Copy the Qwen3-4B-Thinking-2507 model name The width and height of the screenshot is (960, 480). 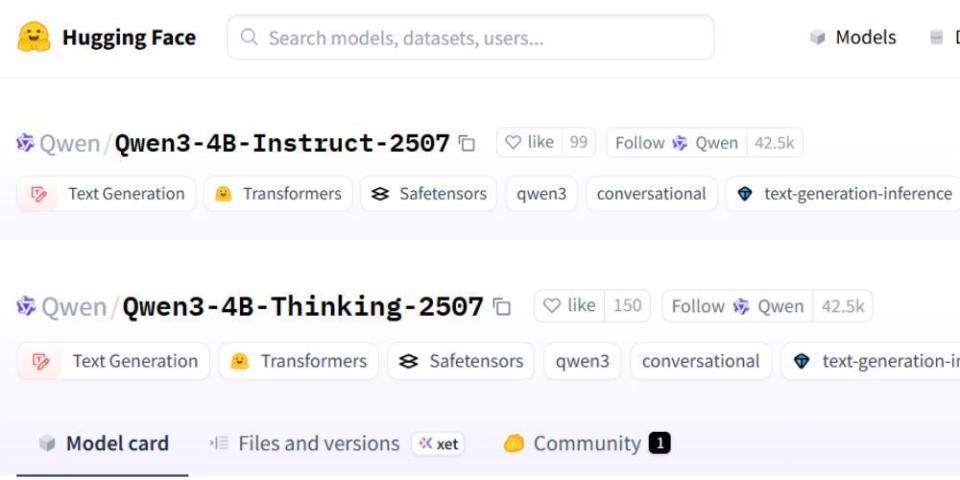502,307
